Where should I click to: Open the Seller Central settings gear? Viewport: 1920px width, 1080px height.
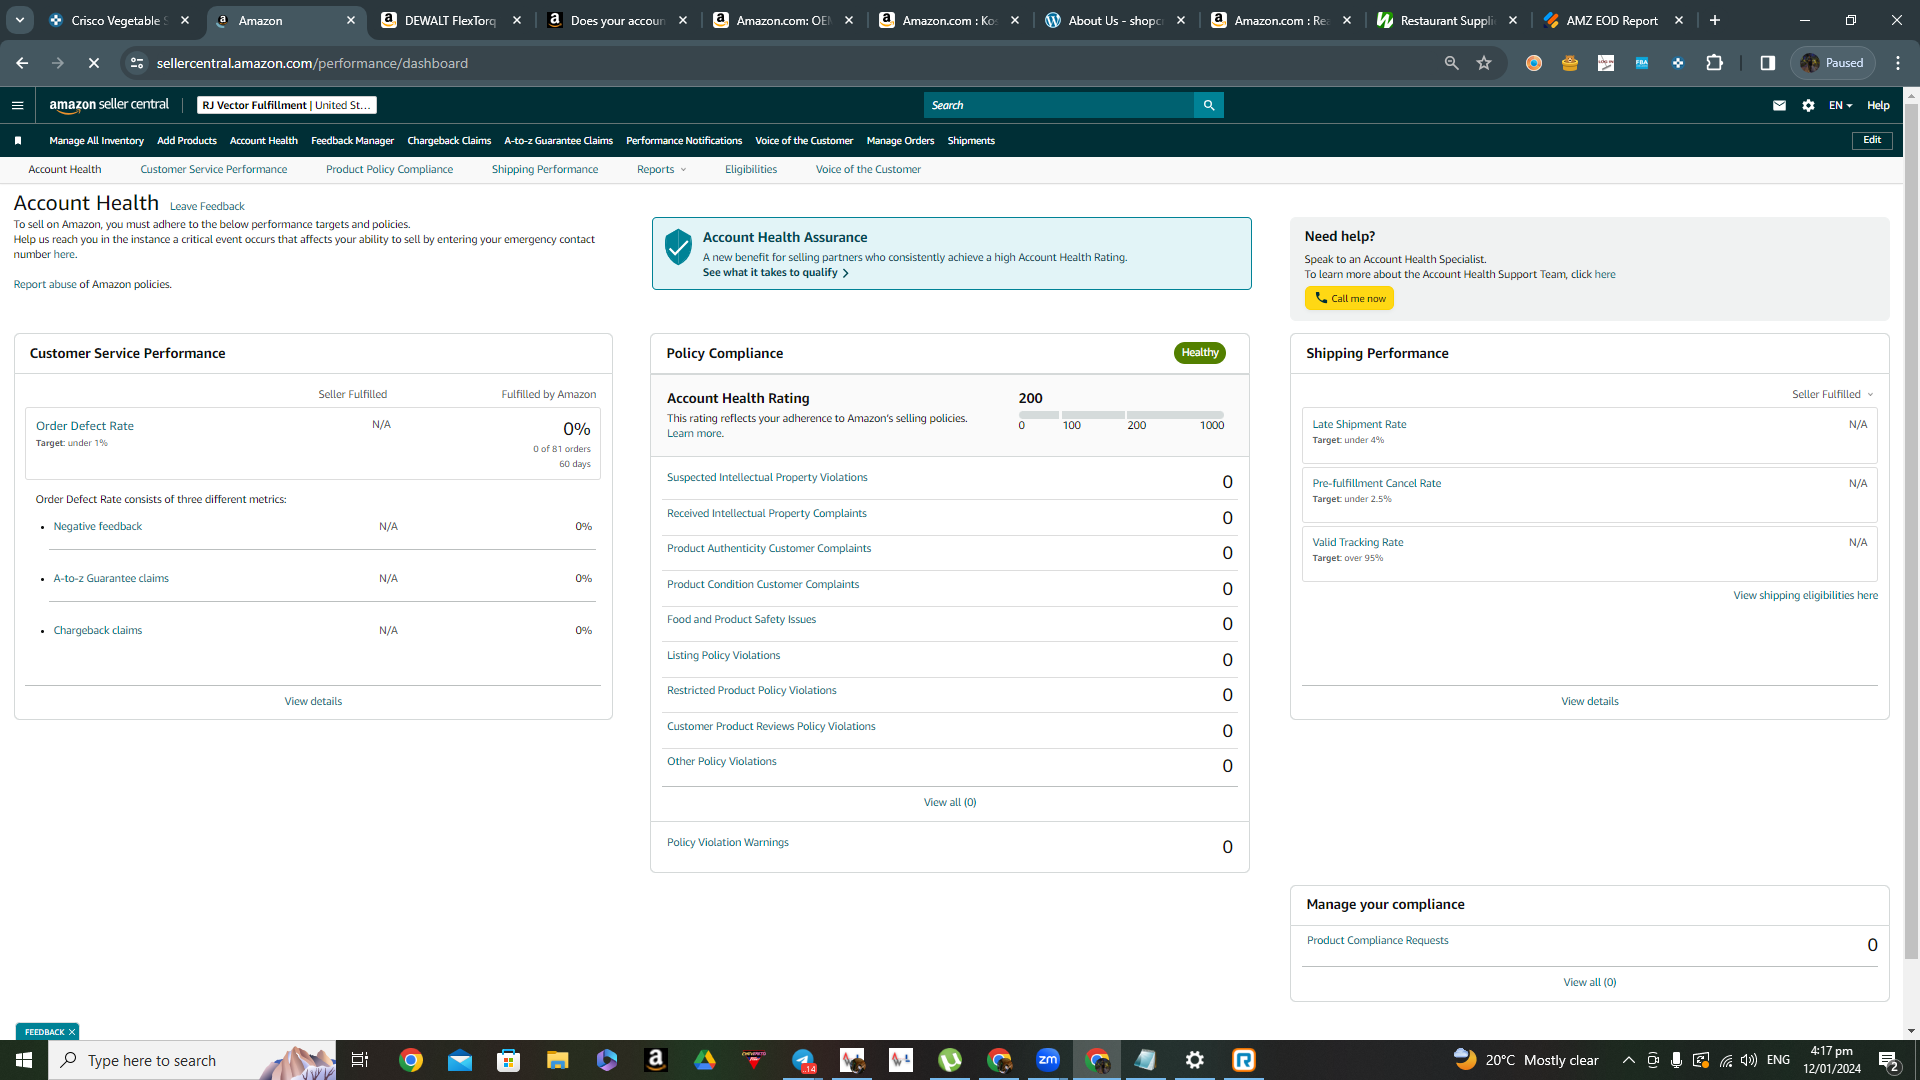coord(1808,105)
